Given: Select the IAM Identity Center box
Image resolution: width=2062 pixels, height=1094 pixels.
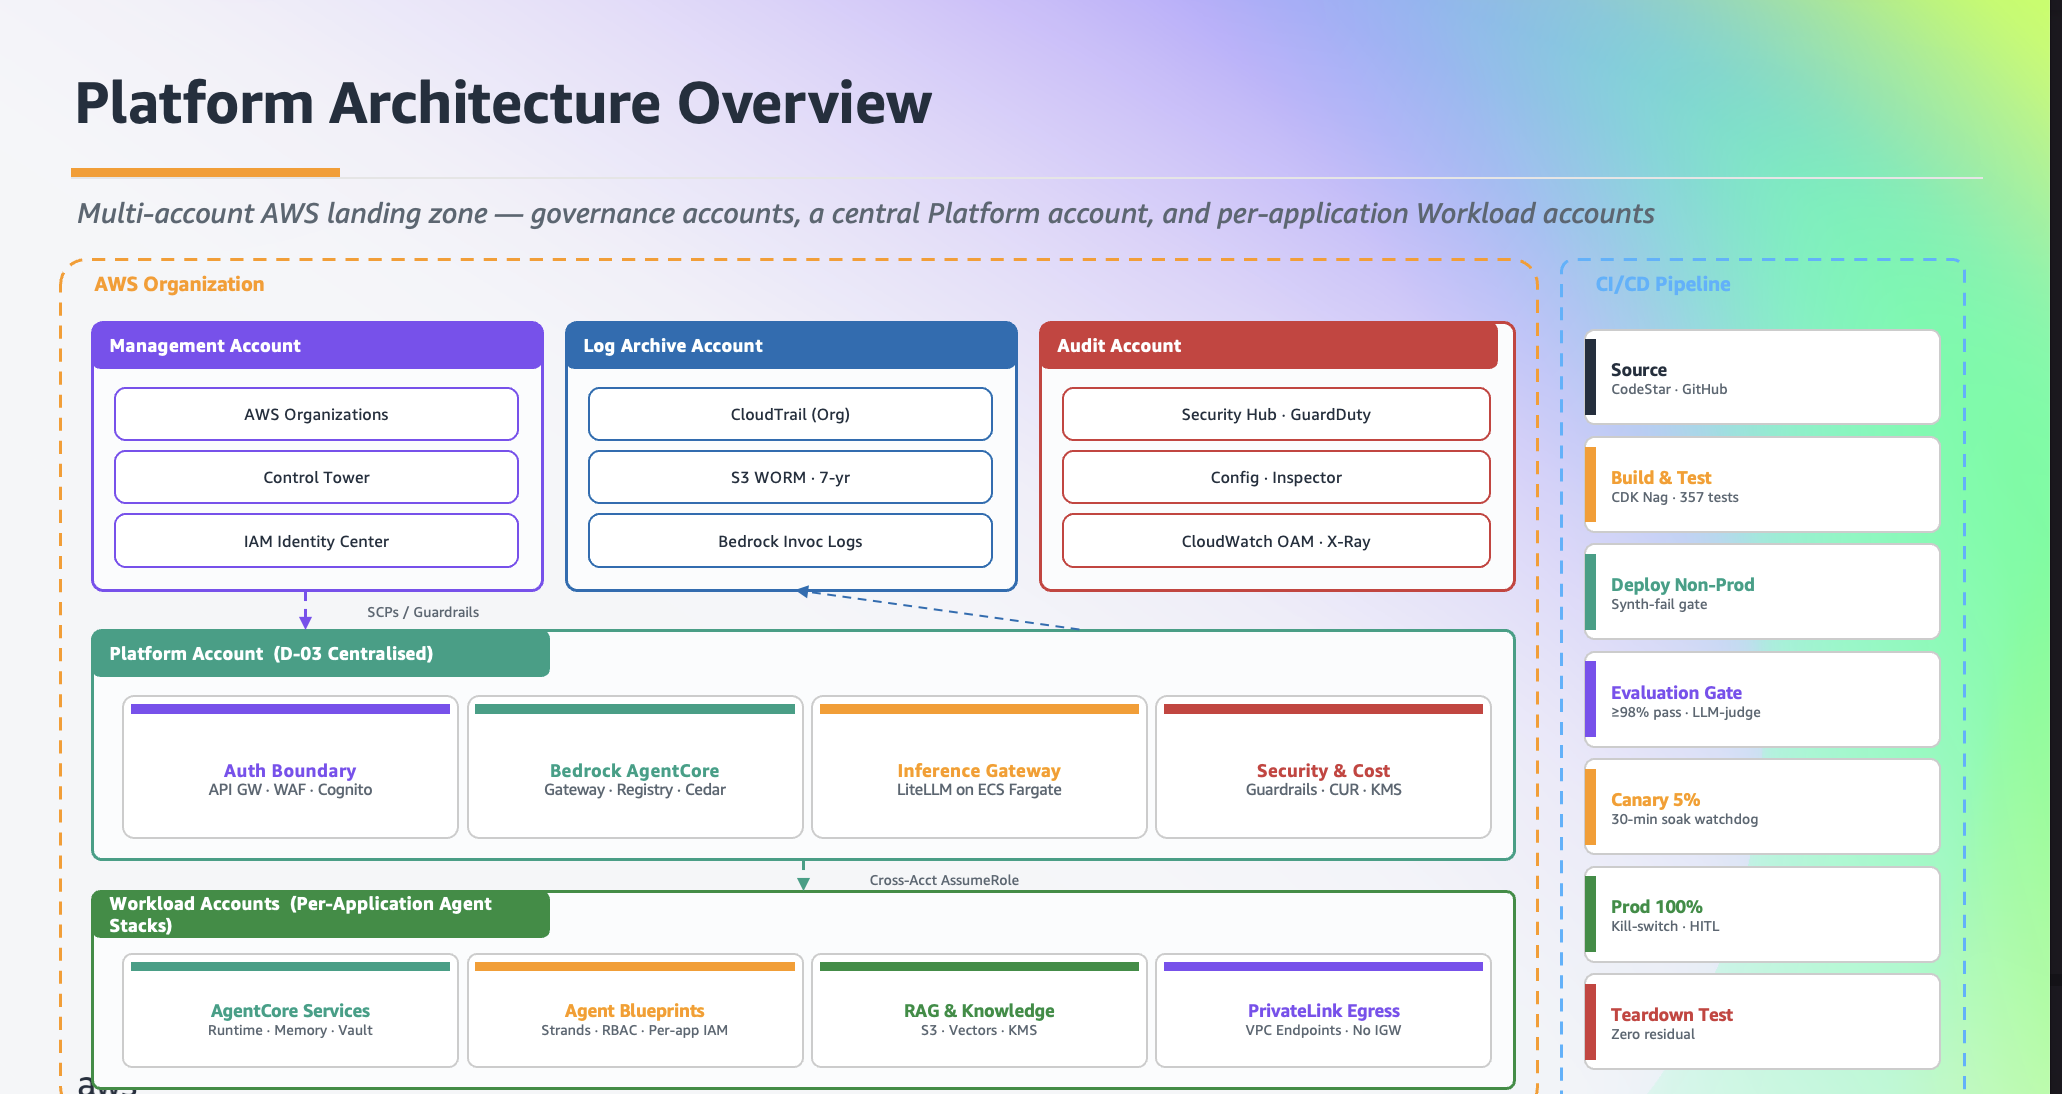Looking at the screenshot, I should 316,541.
